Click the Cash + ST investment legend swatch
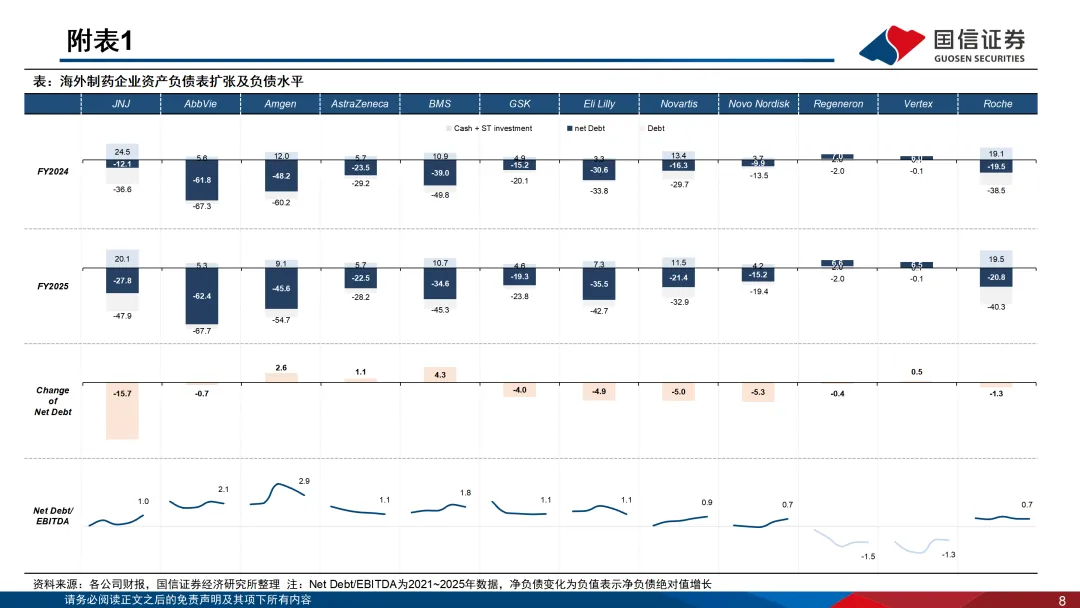Screen dimensions: 1080x608 tap(448, 129)
